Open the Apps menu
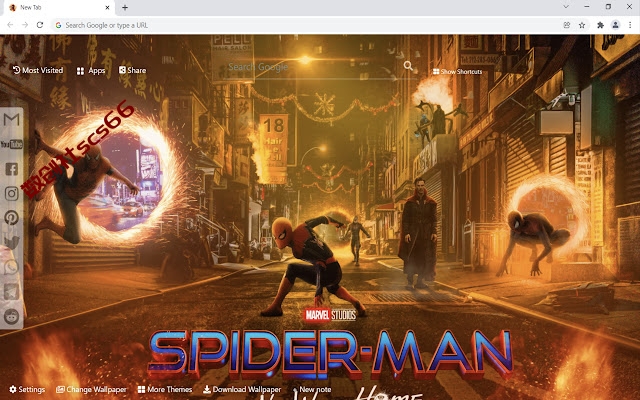The width and height of the screenshot is (640, 400). coord(91,71)
